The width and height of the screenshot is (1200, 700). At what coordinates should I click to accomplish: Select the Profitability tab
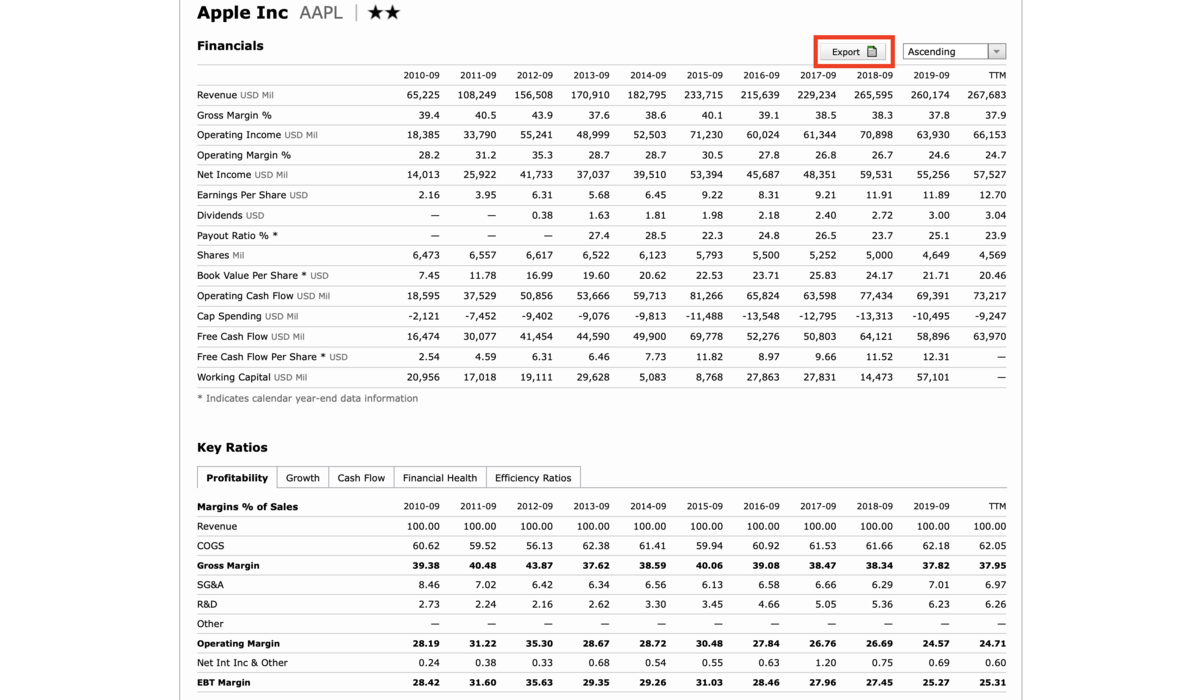pyautogui.click(x=237, y=478)
